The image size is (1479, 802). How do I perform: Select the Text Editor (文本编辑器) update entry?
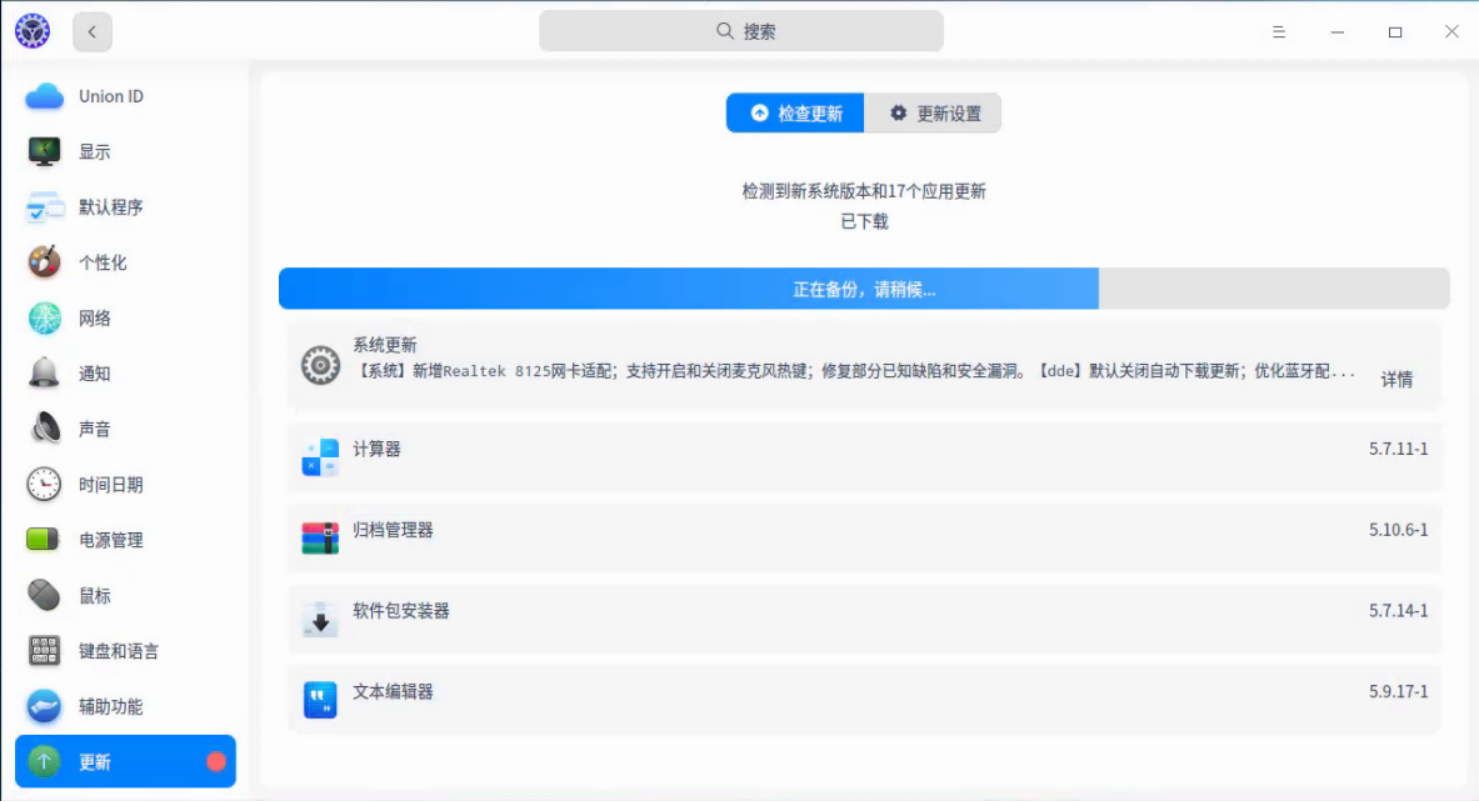pos(864,699)
